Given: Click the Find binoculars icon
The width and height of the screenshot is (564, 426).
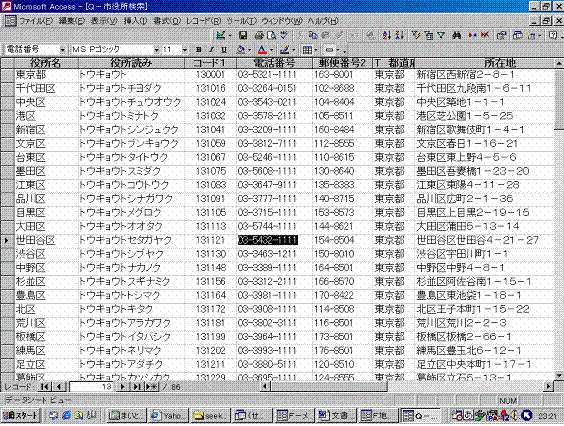Looking at the screenshot, I should (x=457, y=35).
